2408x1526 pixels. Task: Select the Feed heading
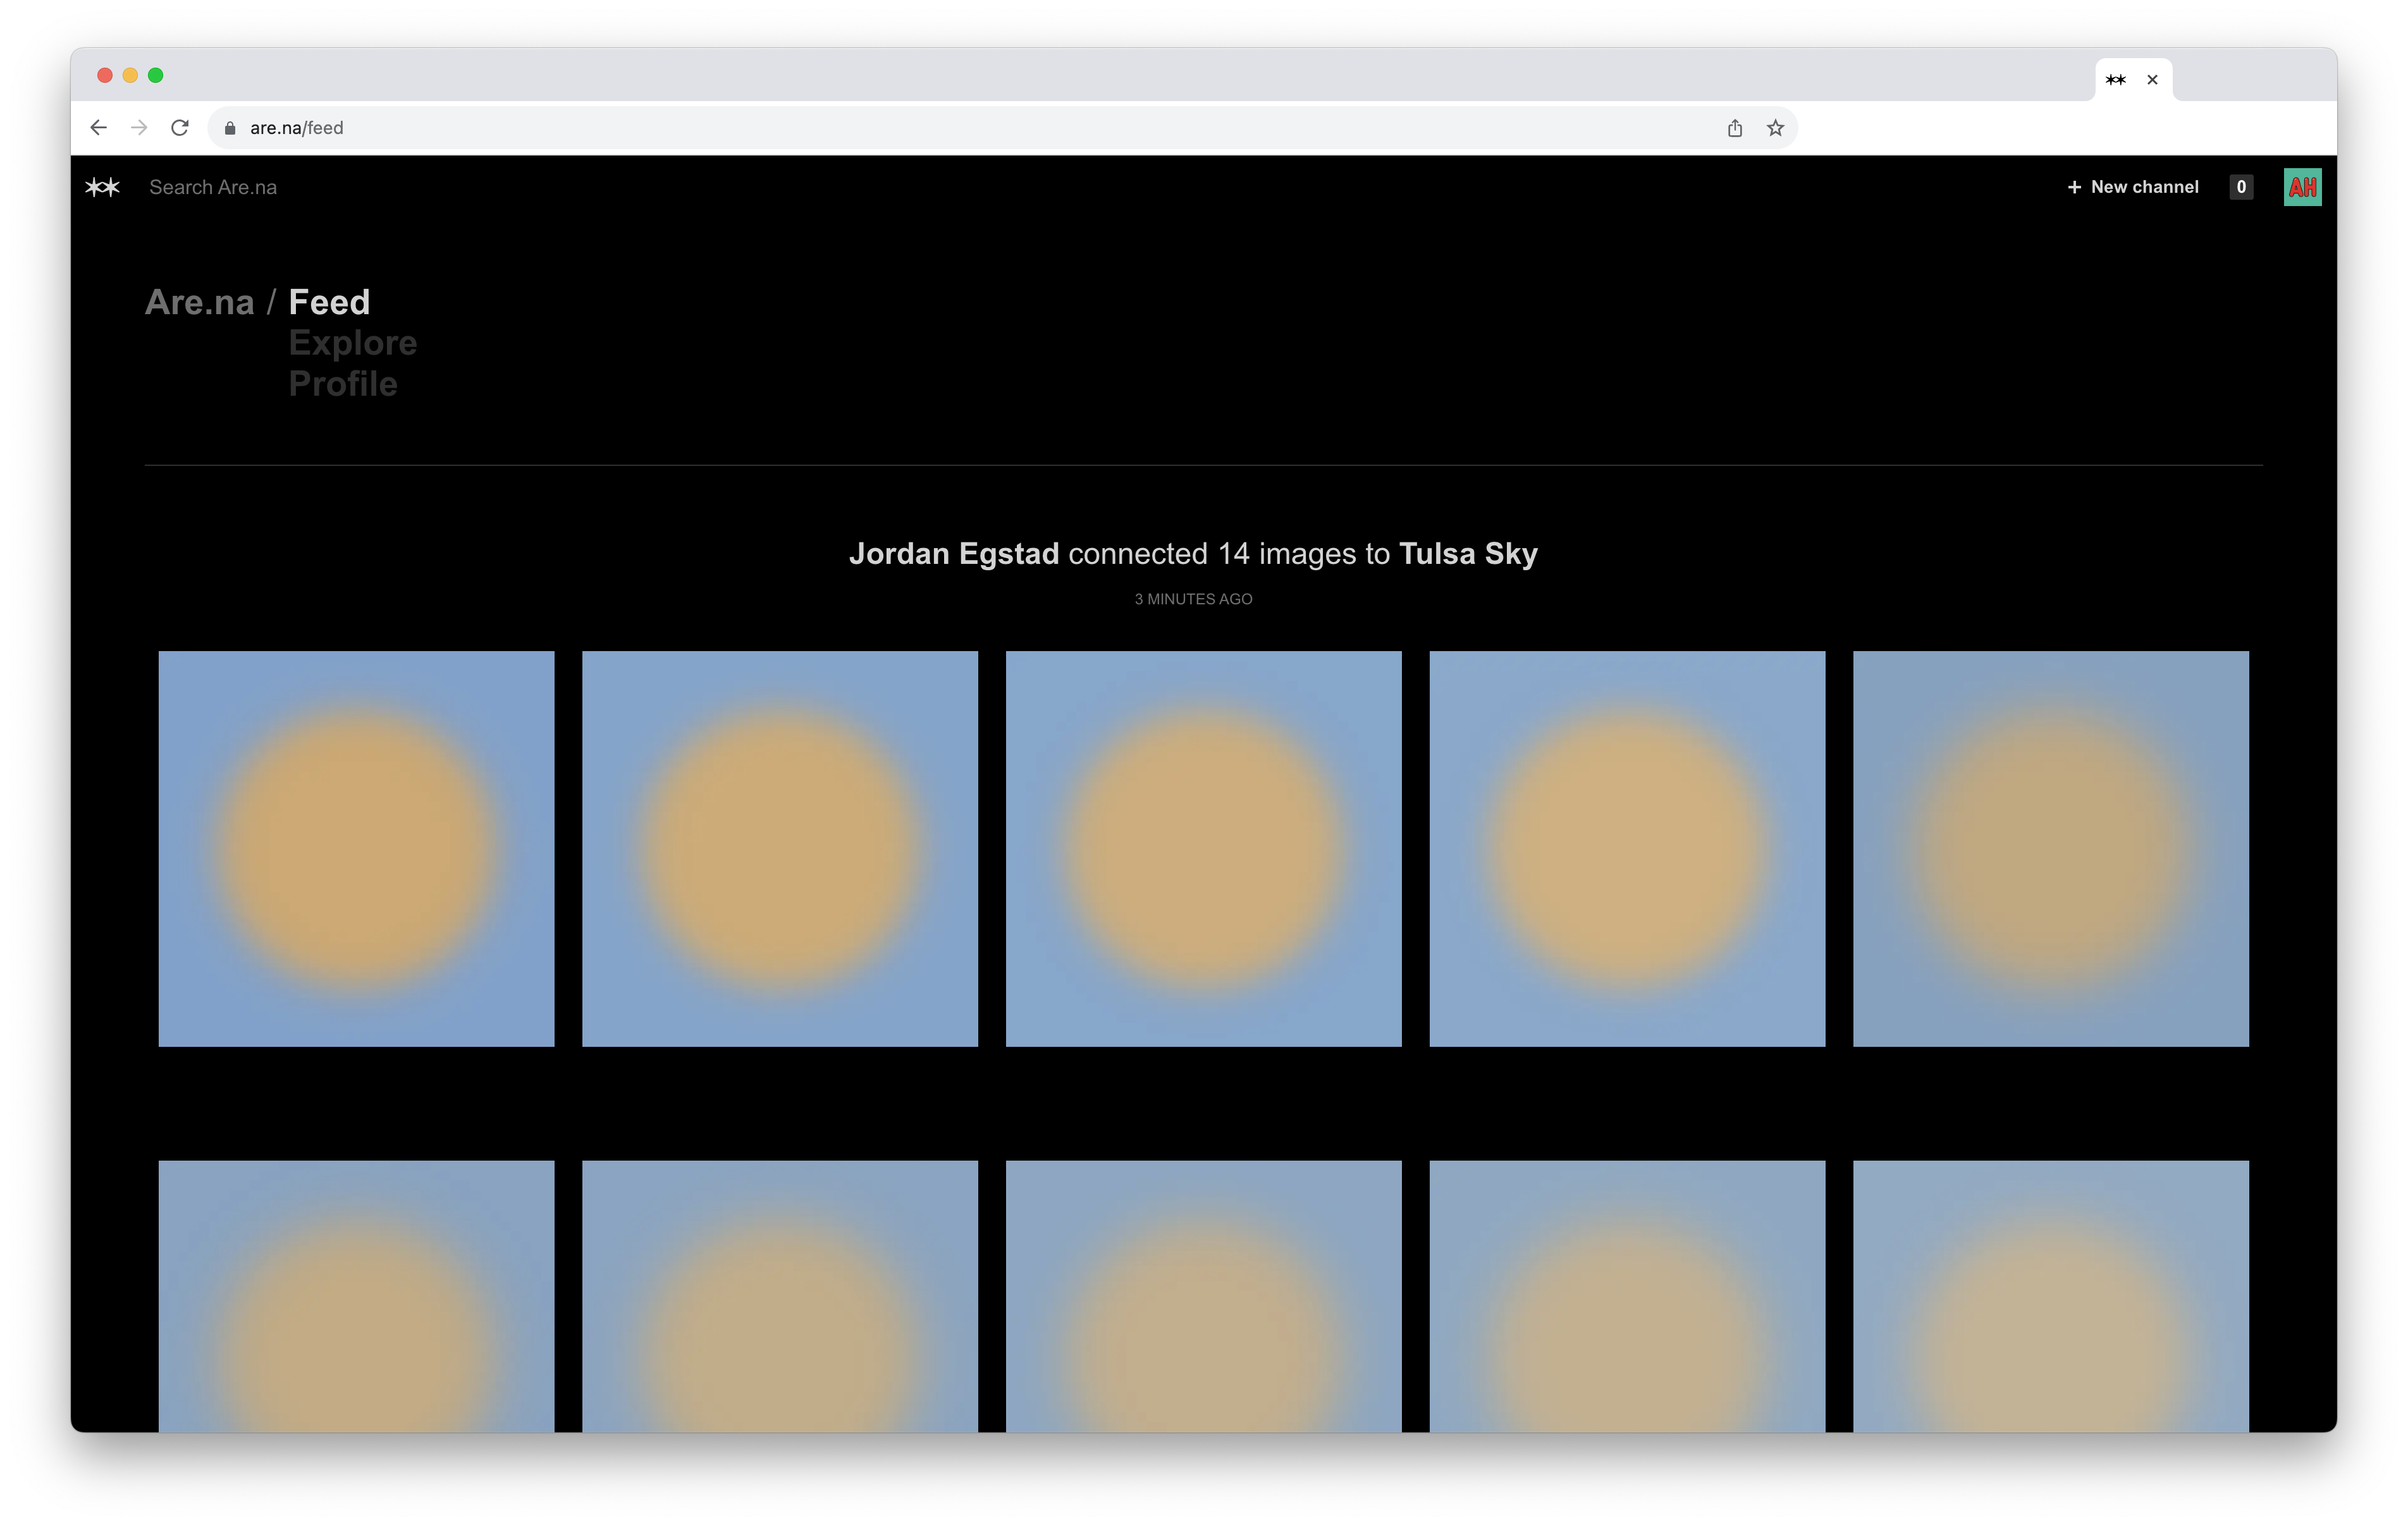[329, 302]
